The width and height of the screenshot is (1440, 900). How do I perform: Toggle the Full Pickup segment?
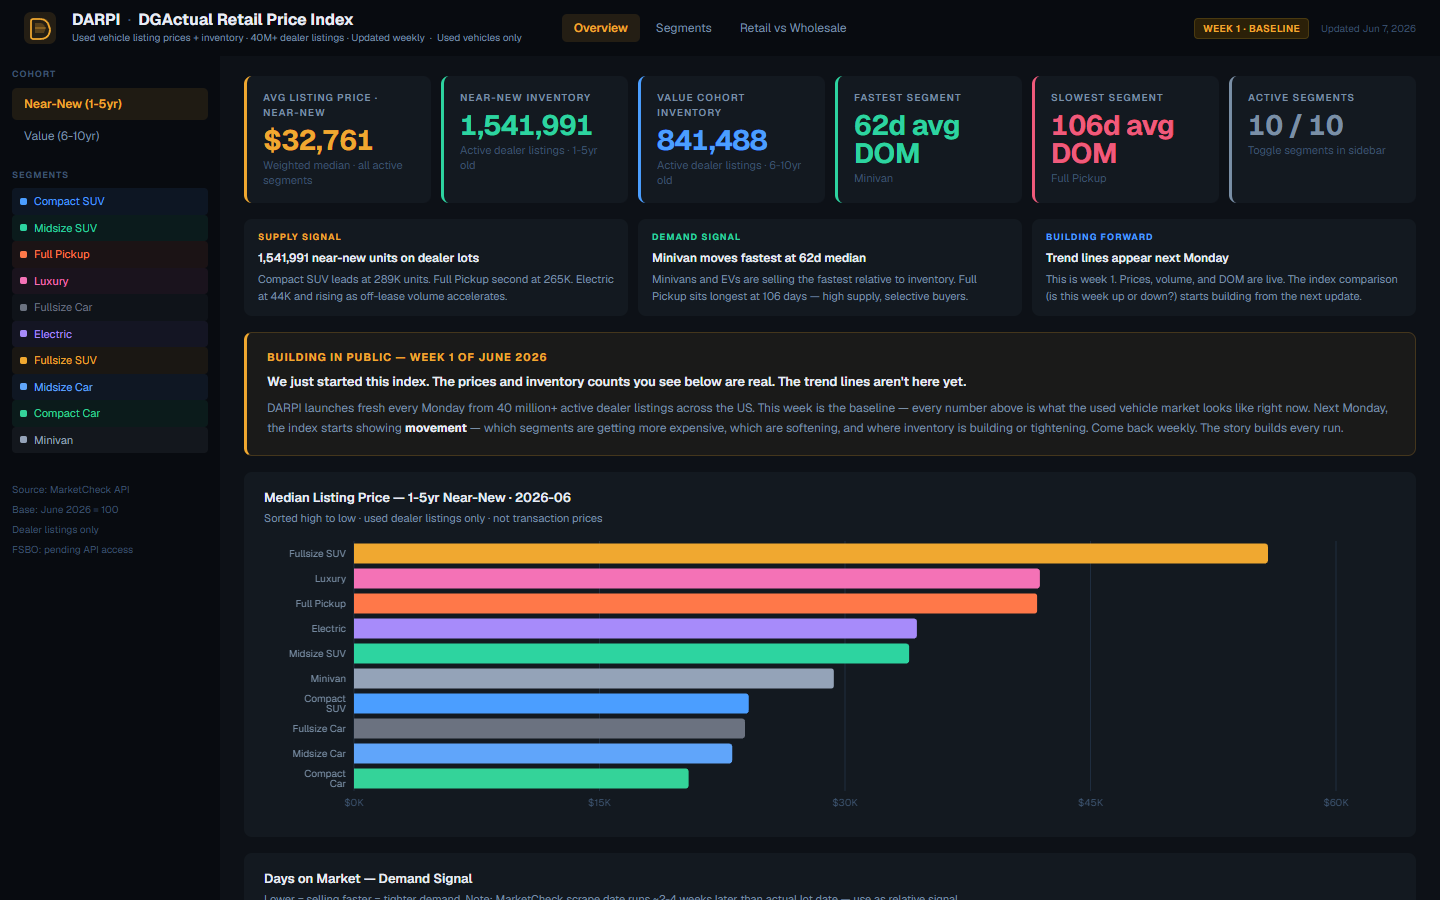pos(110,254)
